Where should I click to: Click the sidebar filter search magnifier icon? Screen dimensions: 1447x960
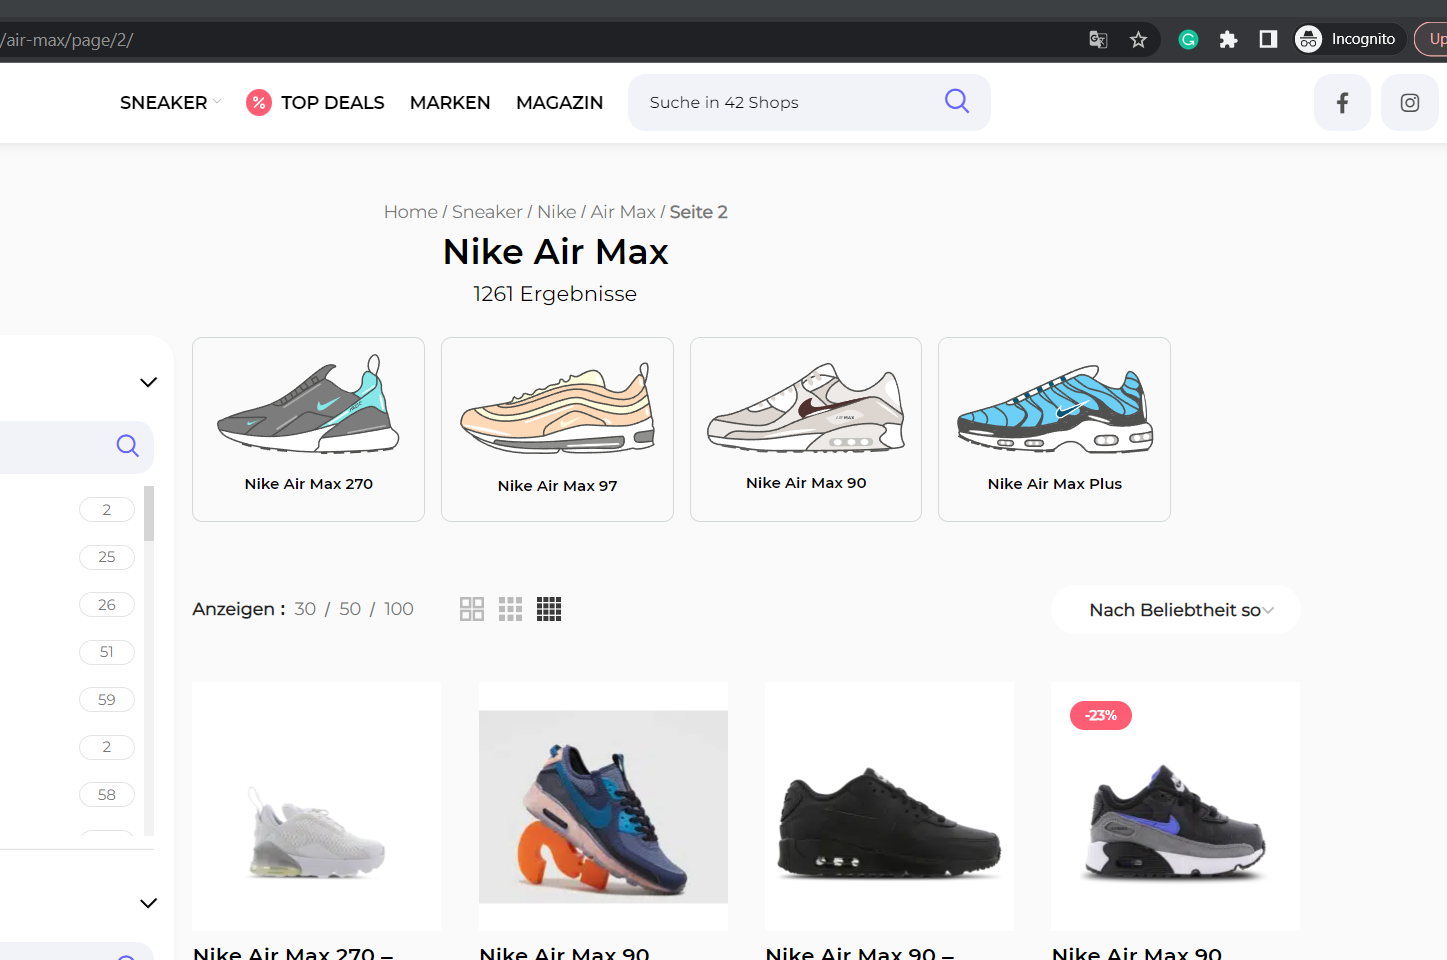(128, 446)
